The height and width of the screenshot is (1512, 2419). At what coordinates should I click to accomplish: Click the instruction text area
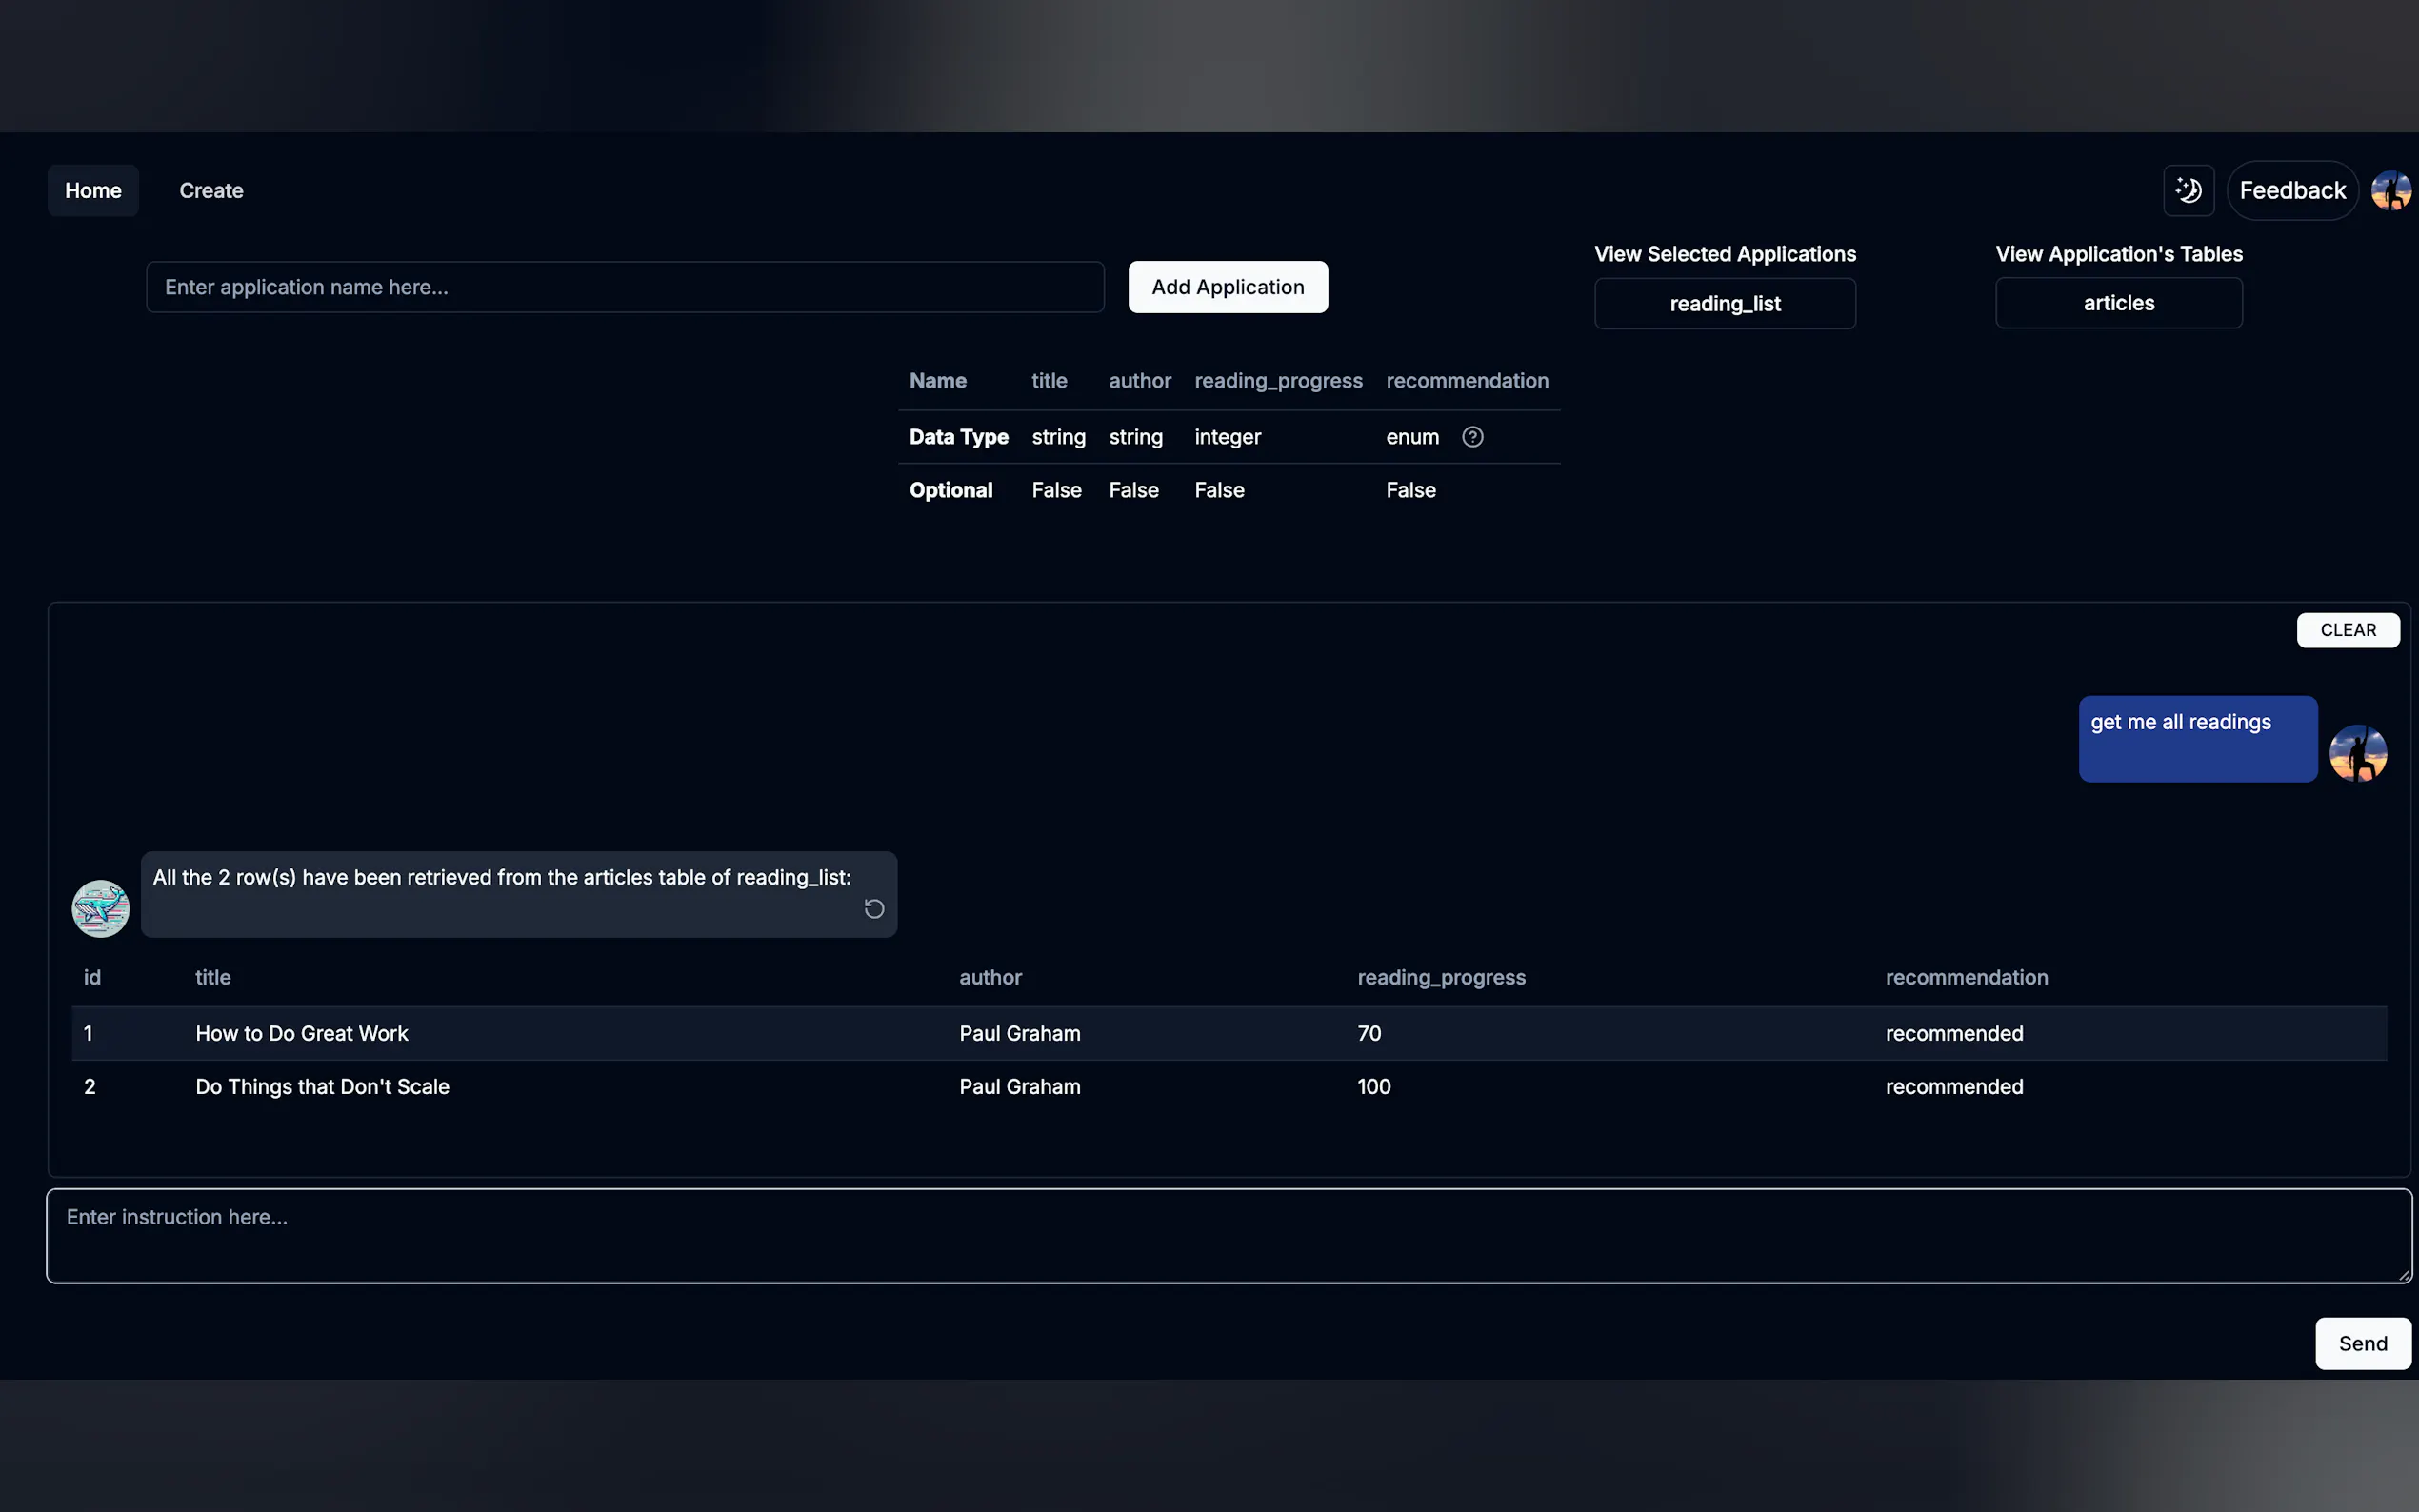(x=1229, y=1236)
